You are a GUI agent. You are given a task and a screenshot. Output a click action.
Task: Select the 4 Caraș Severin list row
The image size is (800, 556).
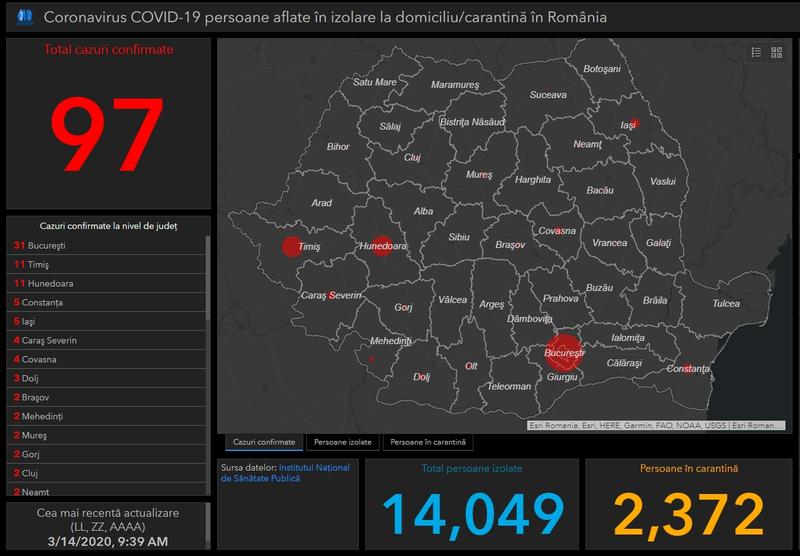[x=106, y=340]
